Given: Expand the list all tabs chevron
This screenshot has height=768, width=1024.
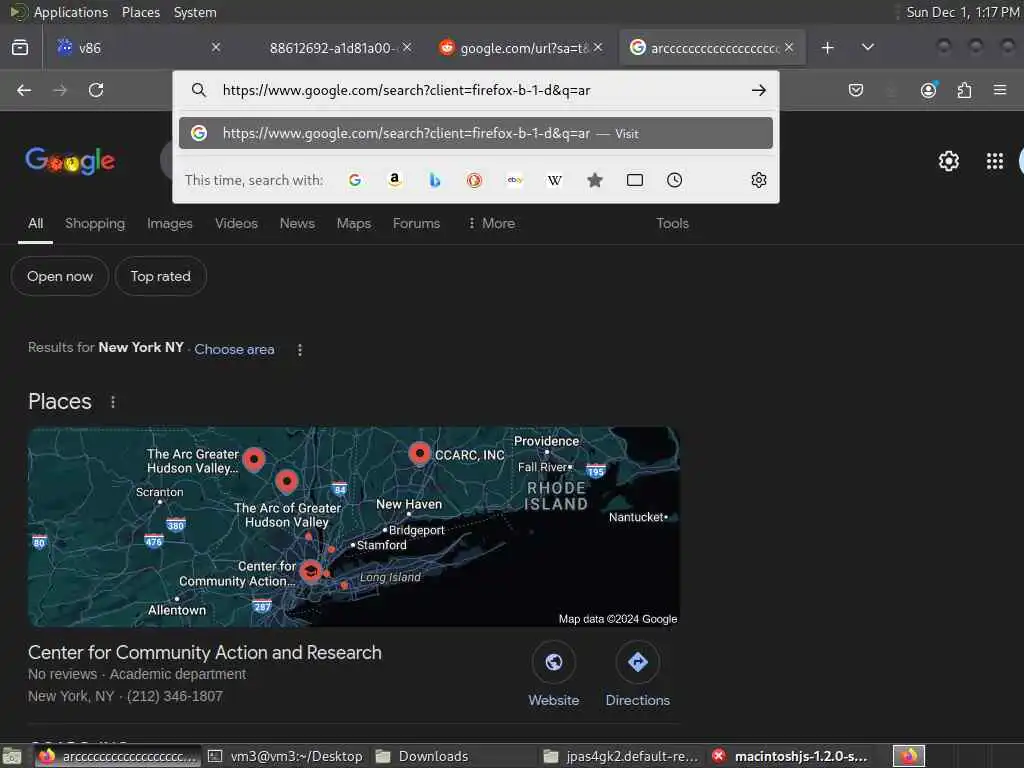Looking at the screenshot, I should pyautogui.click(x=867, y=48).
